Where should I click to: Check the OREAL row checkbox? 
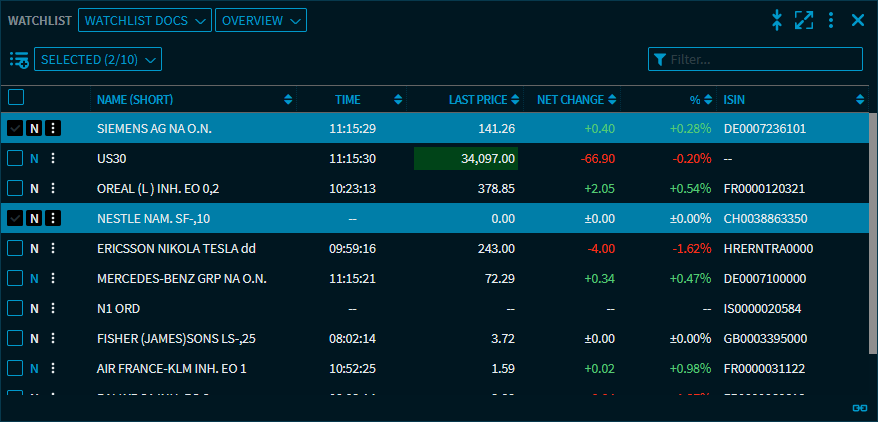click(15, 188)
